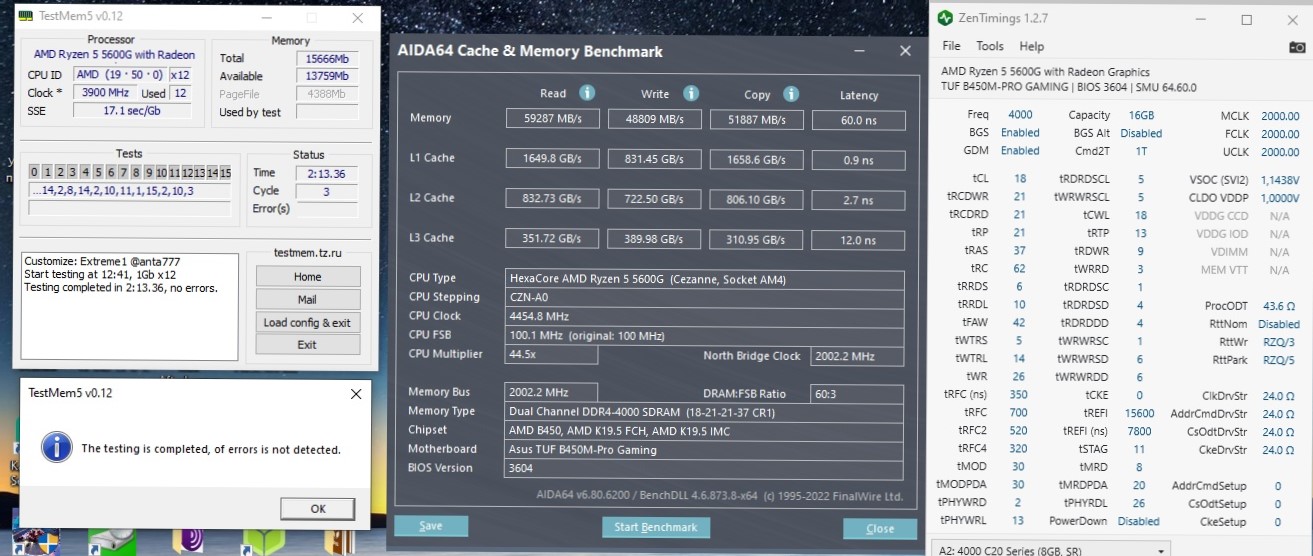Open the File menu in ZenTimings
Screen dimensions: 1313x556
click(x=951, y=46)
